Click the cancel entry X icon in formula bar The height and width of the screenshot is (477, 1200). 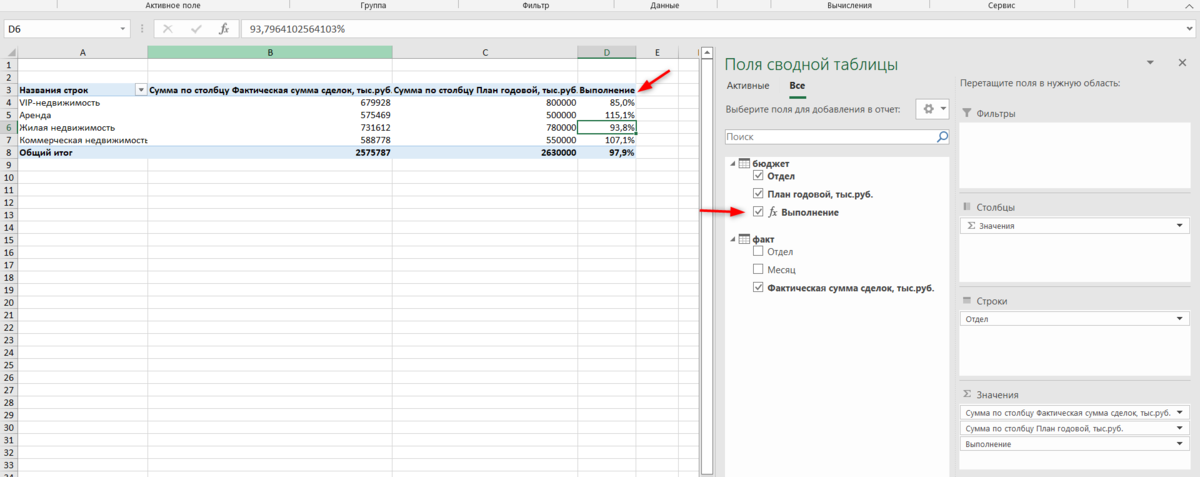click(167, 30)
